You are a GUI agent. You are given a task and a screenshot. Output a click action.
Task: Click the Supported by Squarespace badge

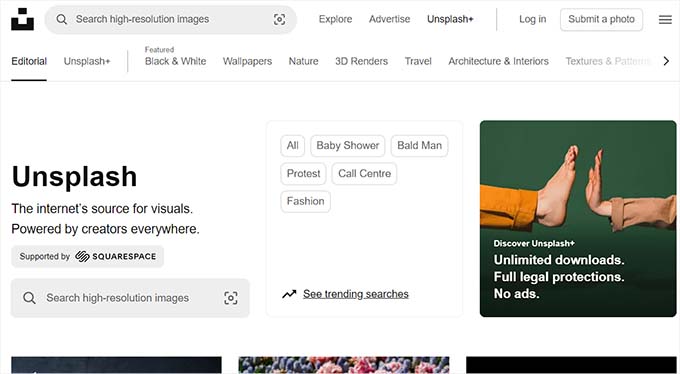[x=88, y=256]
